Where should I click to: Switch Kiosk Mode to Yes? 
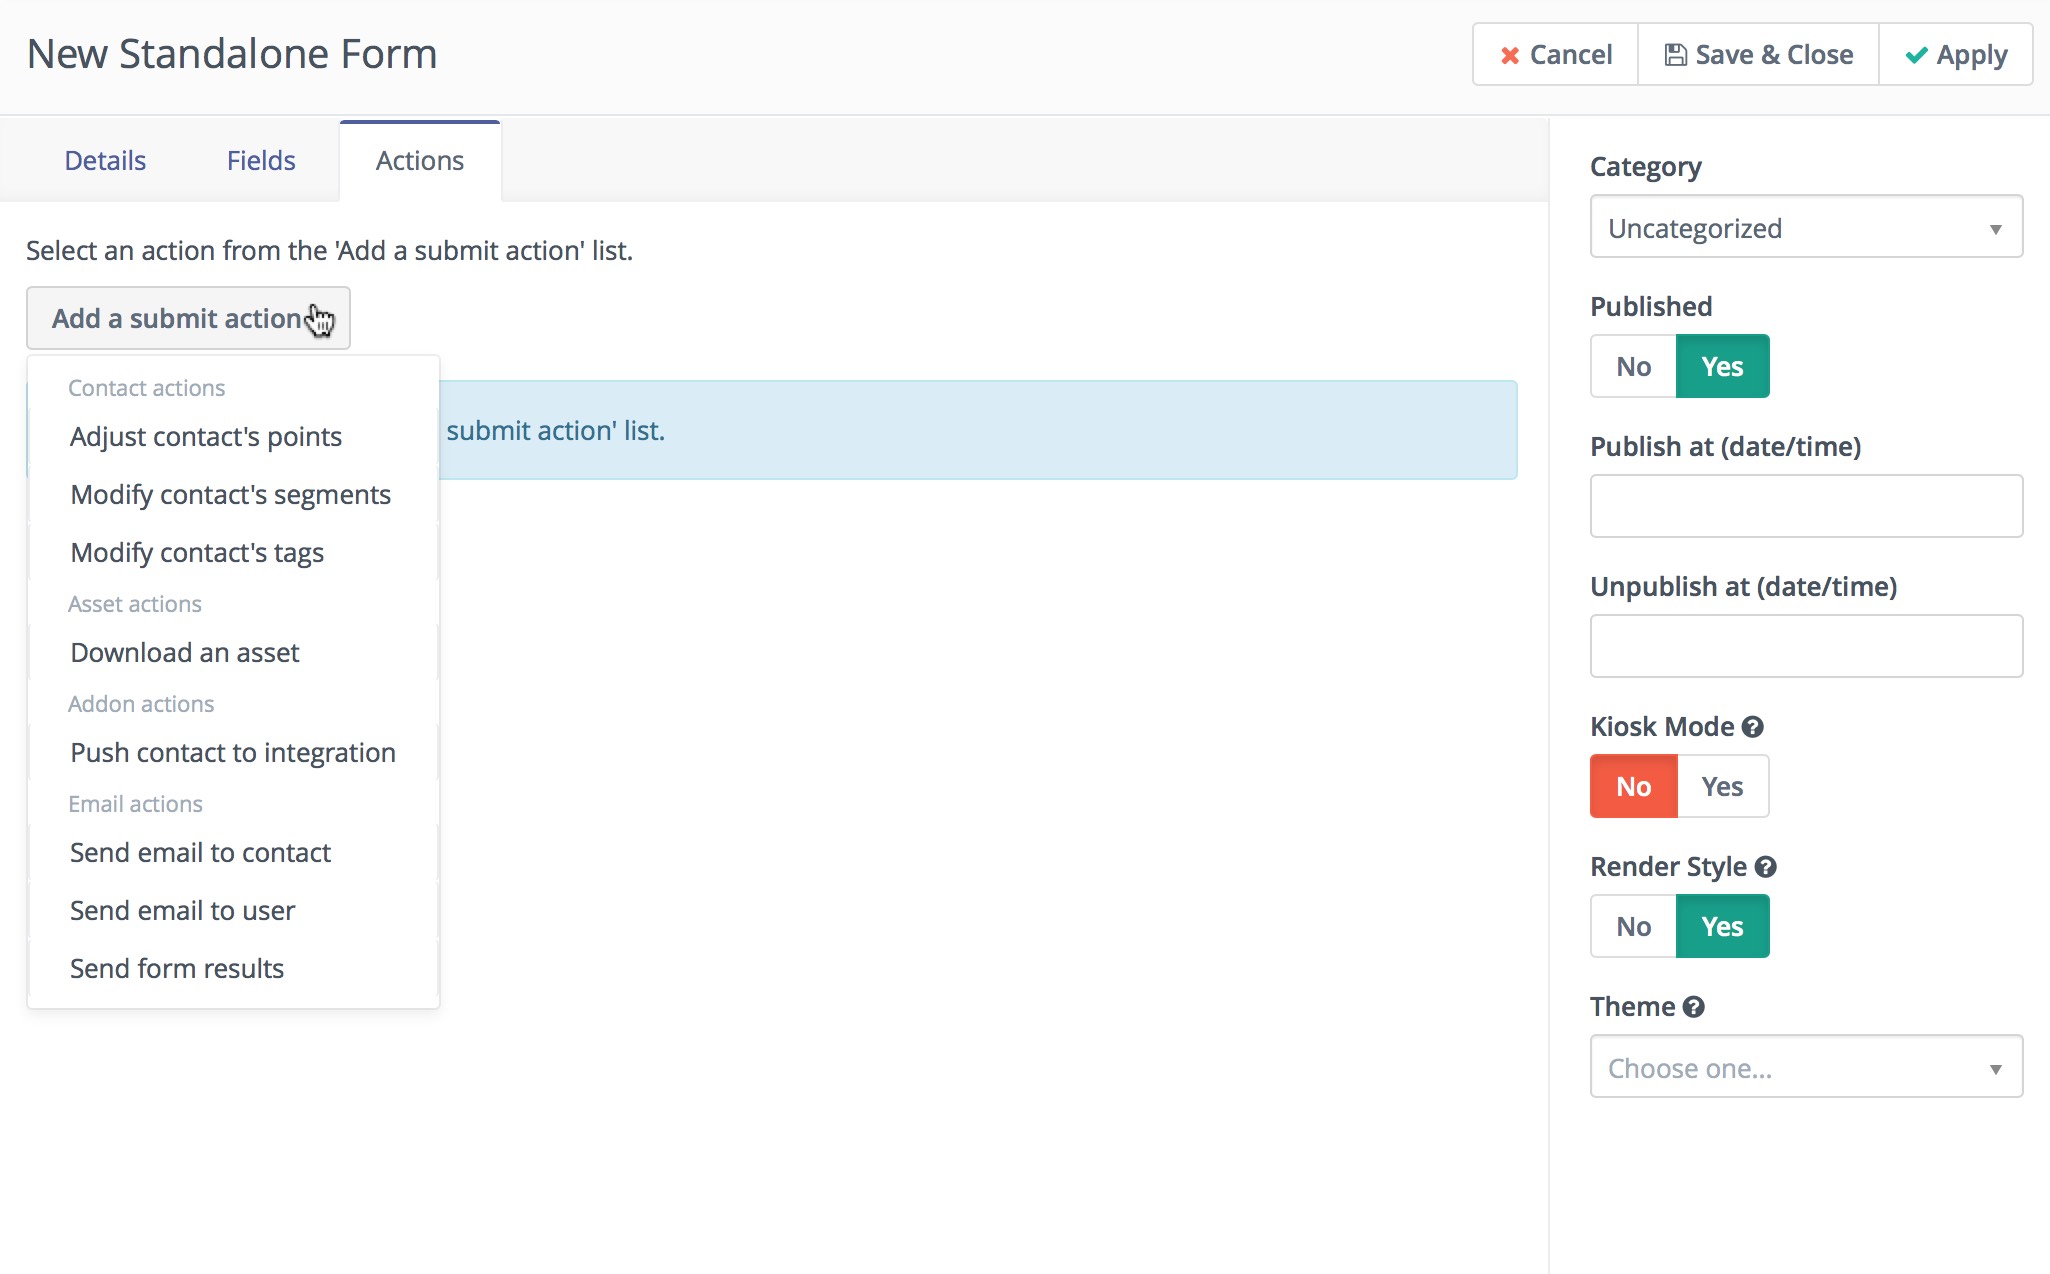[x=1722, y=787]
